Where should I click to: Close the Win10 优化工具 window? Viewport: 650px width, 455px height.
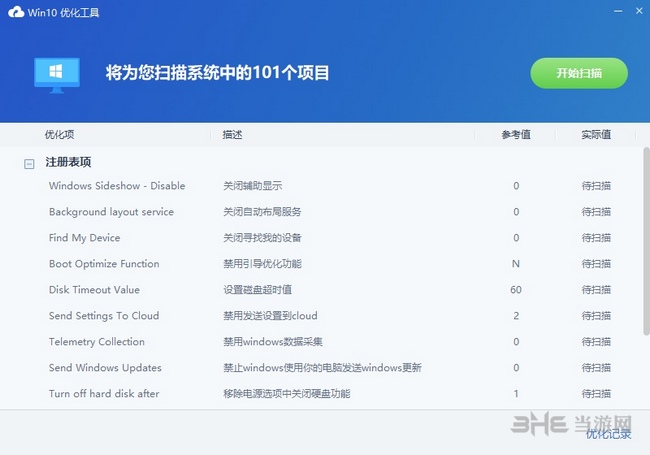pyautogui.click(x=639, y=11)
